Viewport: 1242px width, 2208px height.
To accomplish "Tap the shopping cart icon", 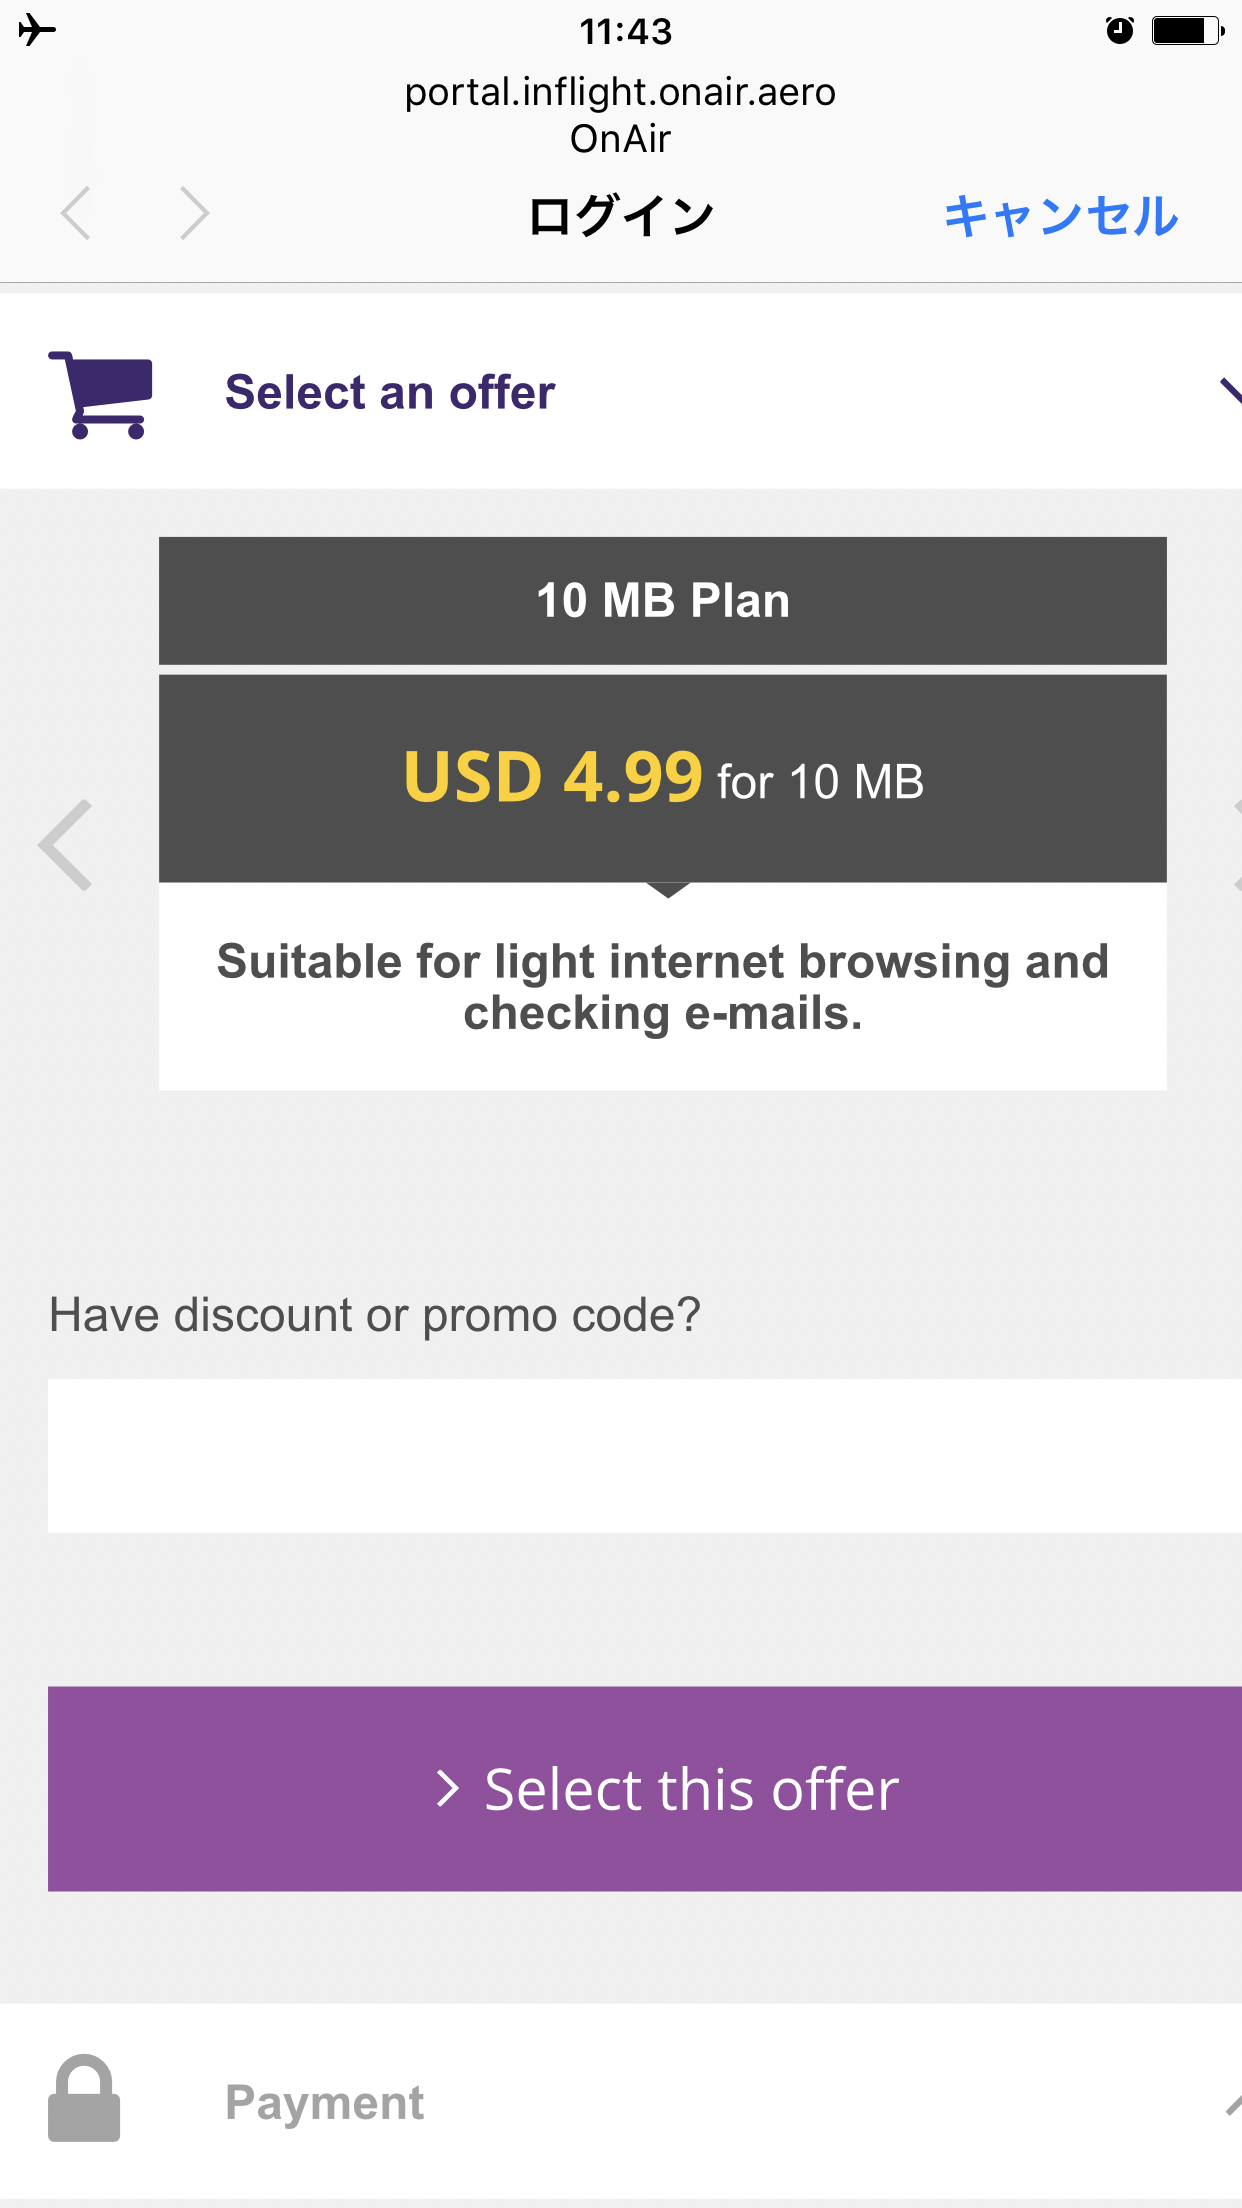I will click(x=101, y=394).
